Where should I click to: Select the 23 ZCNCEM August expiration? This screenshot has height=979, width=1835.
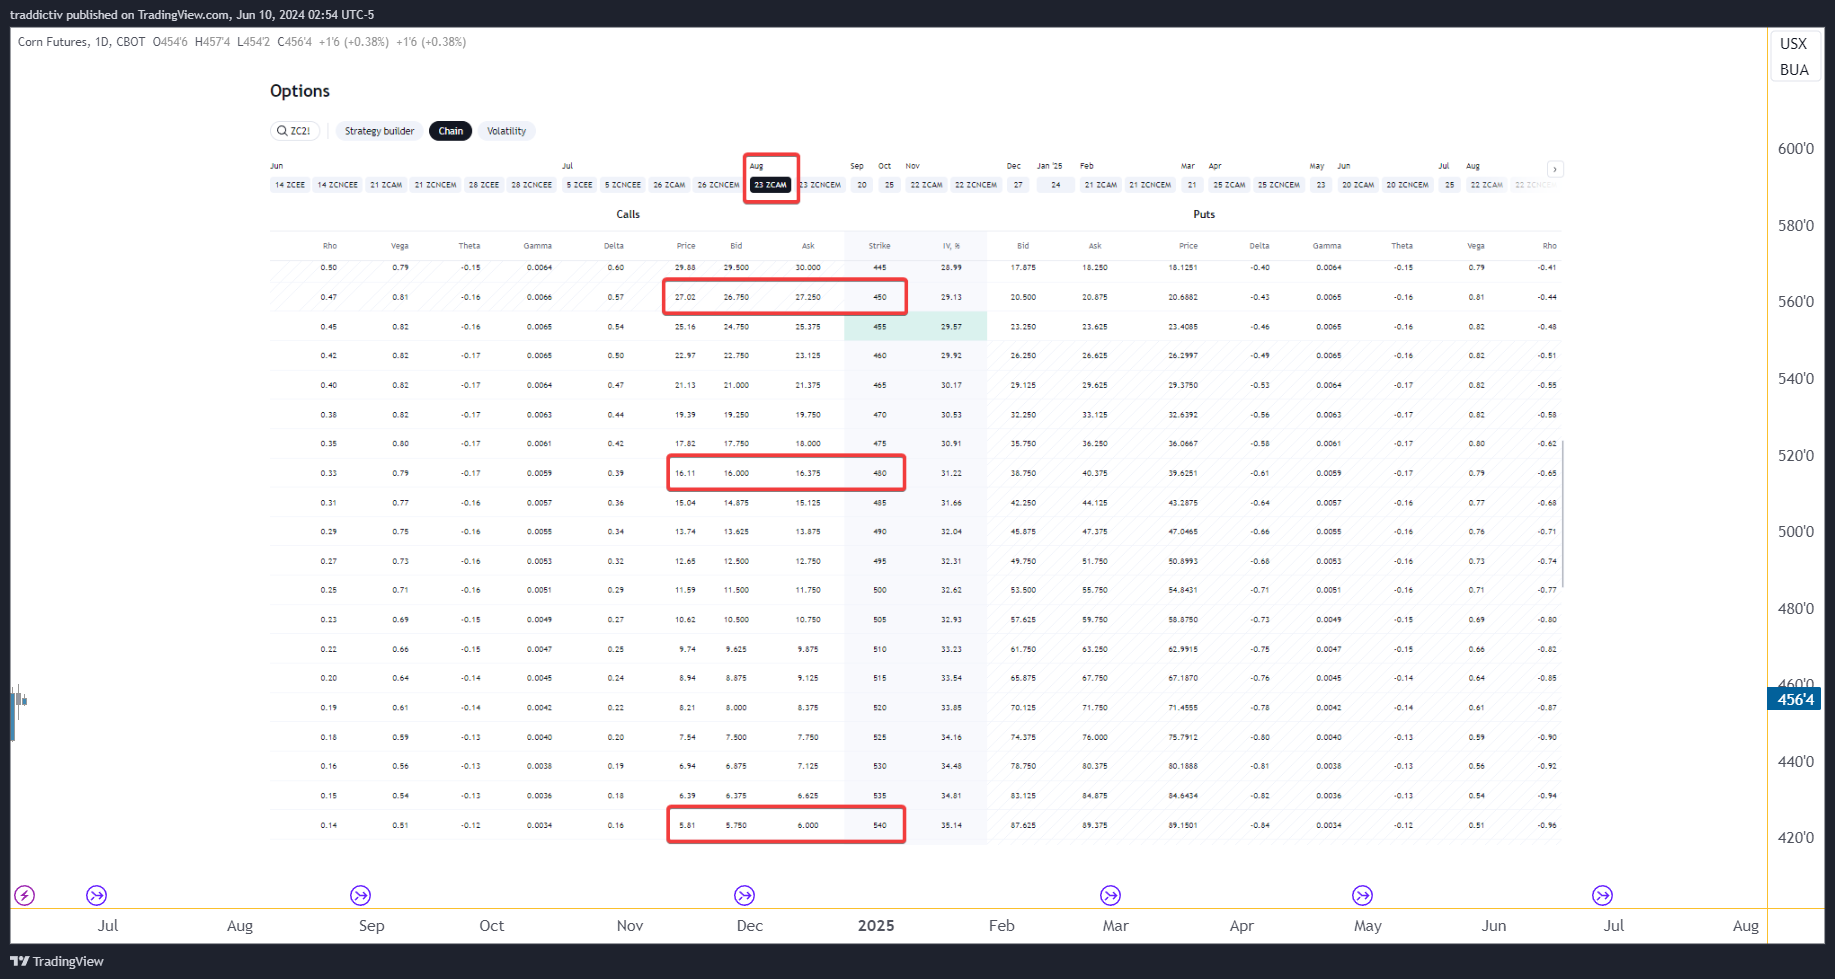(x=821, y=185)
